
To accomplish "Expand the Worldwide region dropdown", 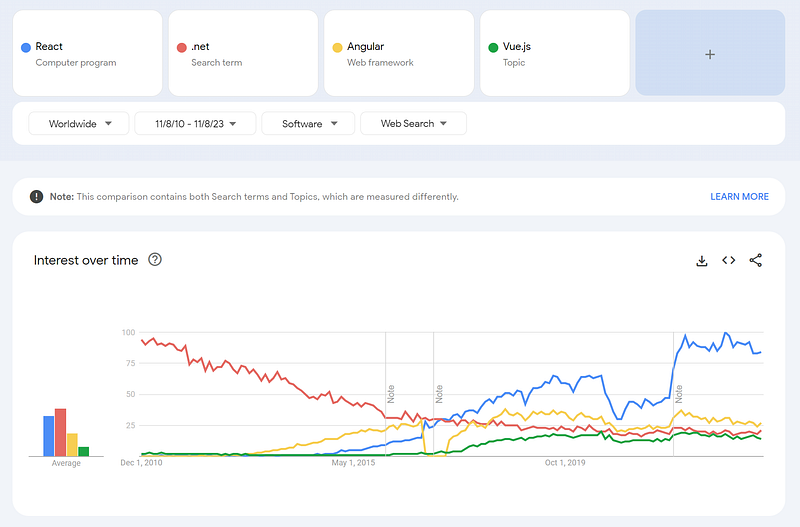I will click(79, 123).
